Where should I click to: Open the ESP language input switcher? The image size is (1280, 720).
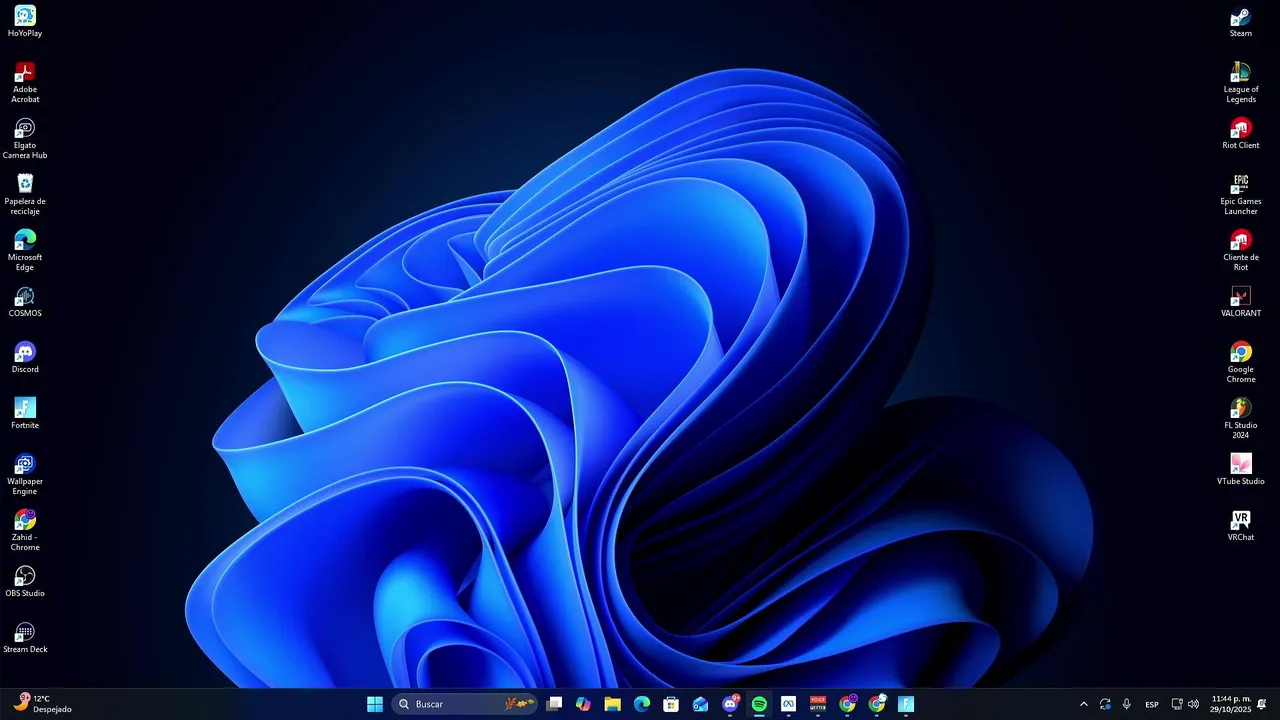click(1152, 704)
